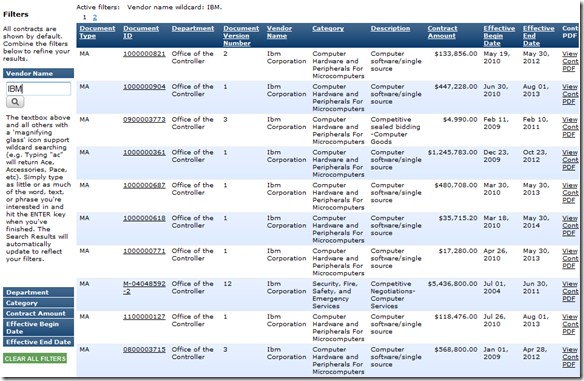Open document ID M-04048592-2
This screenshot has height=381, width=584.
click(x=144, y=288)
